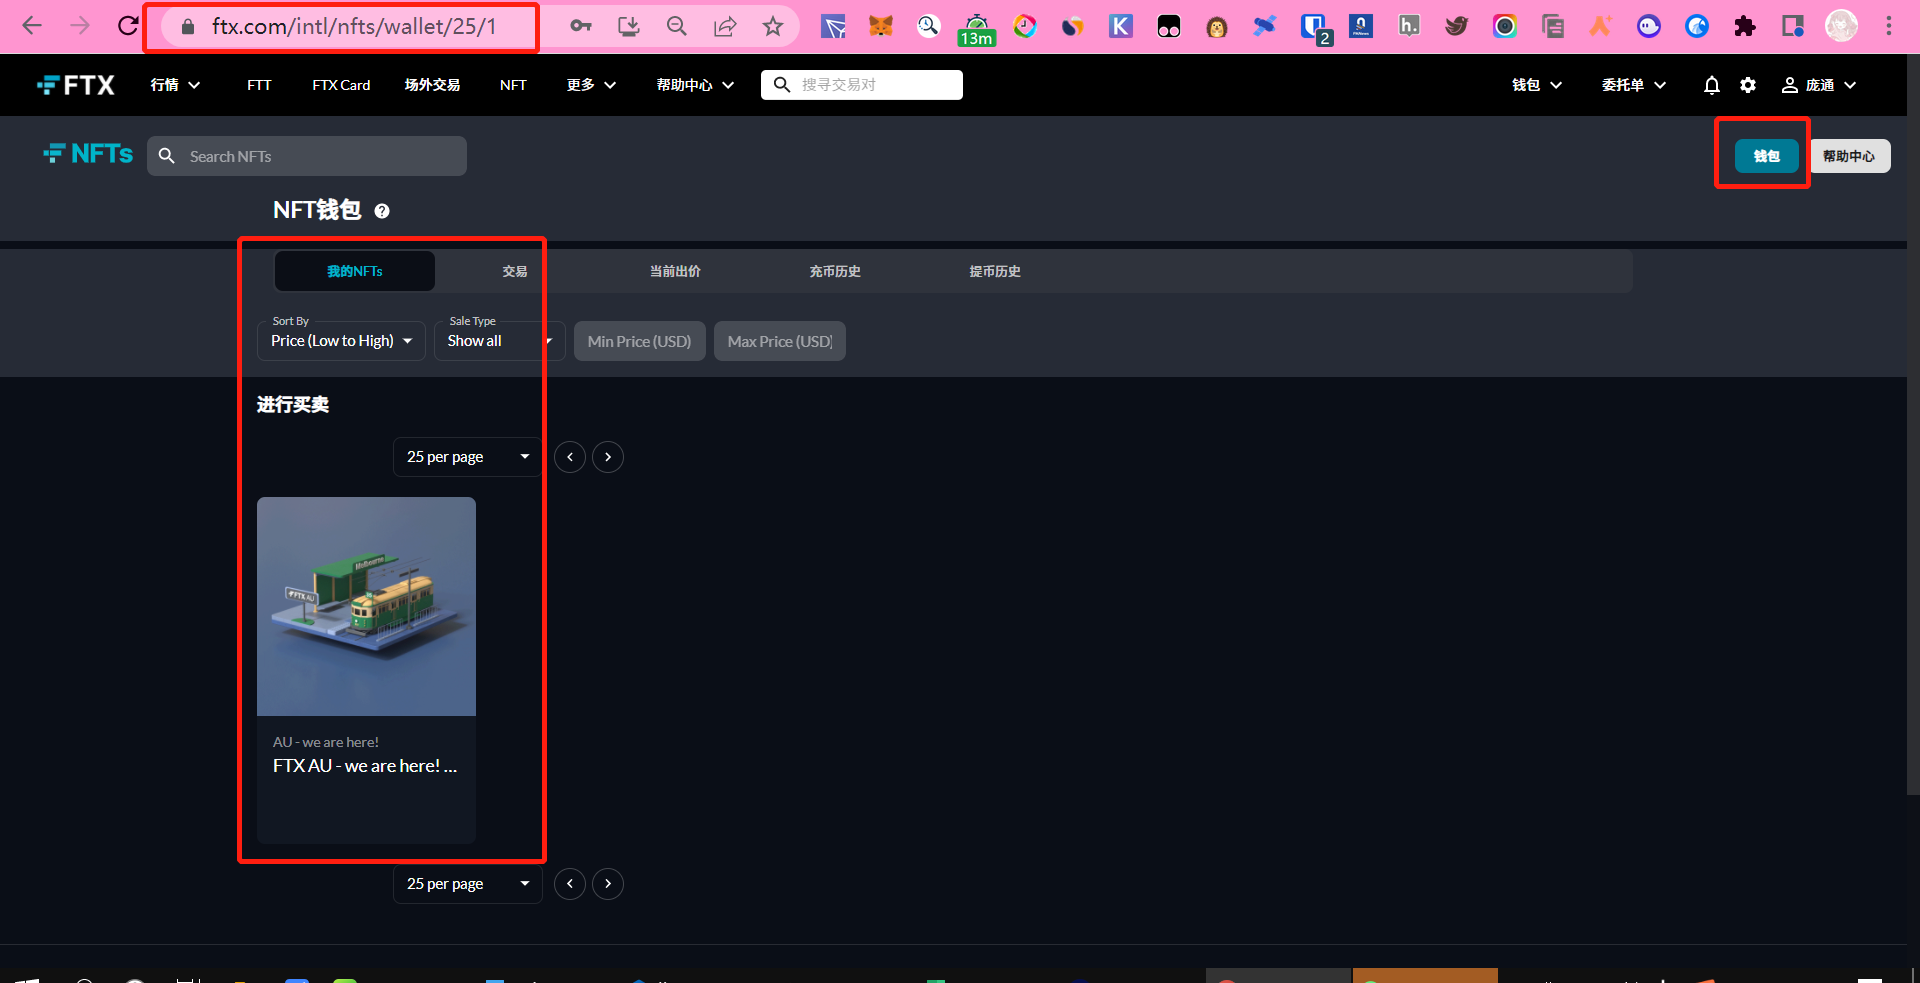Switch to the 交易 tab
Viewport: 1920px width, 983px height.
(515, 271)
